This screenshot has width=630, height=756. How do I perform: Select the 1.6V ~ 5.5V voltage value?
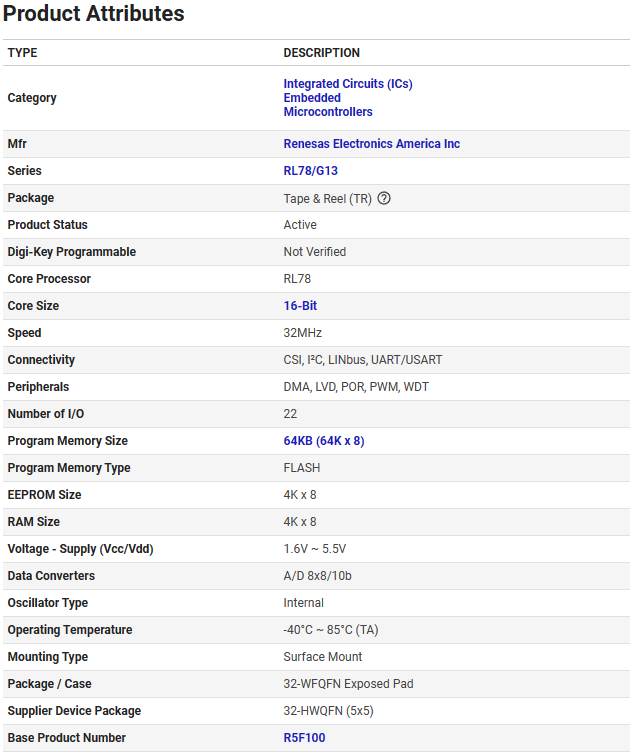pyautogui.click(x=314, y=549)
